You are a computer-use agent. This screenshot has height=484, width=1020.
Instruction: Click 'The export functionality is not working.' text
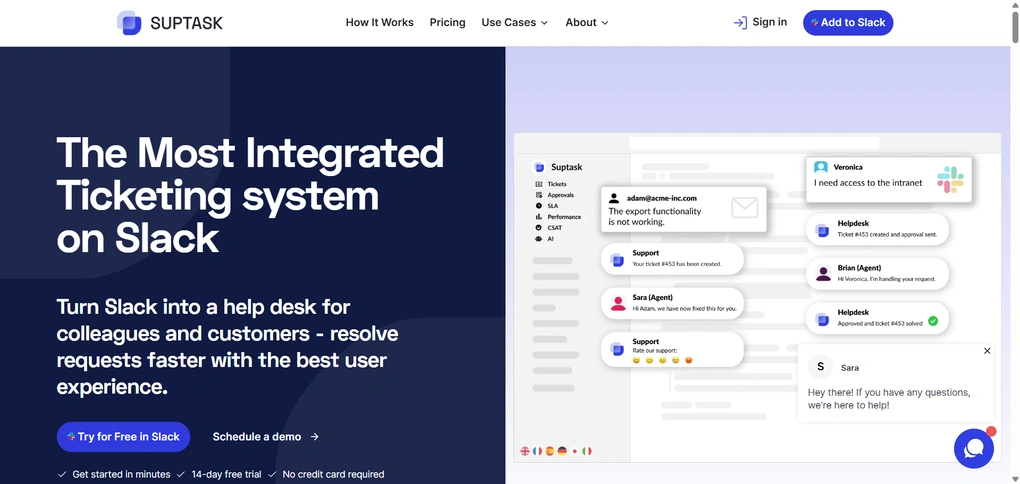tap(654, 217)
